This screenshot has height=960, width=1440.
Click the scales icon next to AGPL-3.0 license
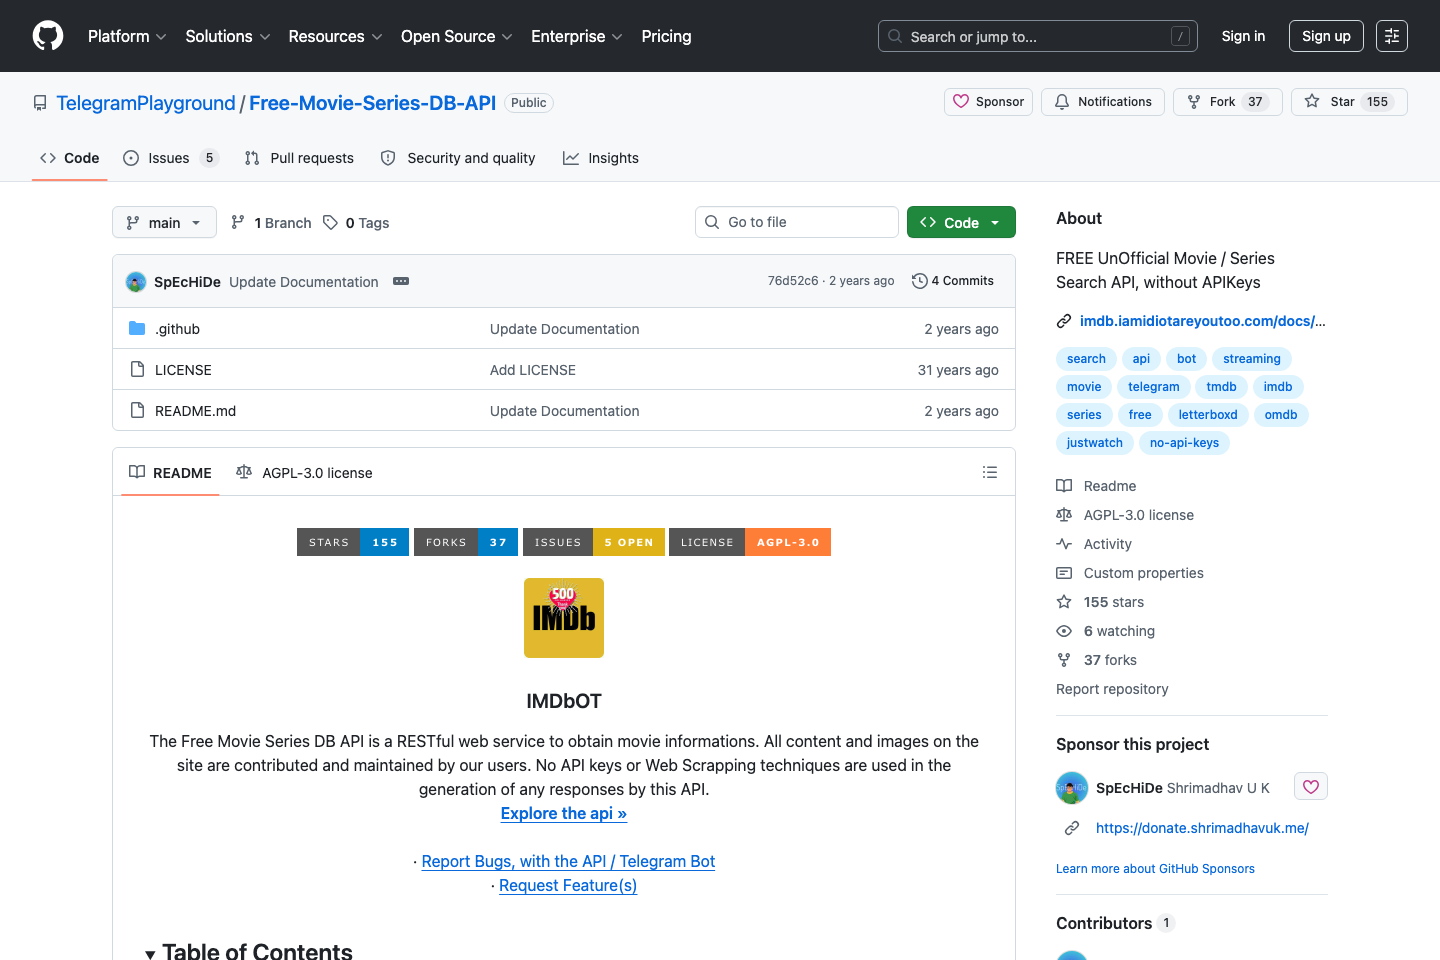pyautogui.click(x=244, y=471)
